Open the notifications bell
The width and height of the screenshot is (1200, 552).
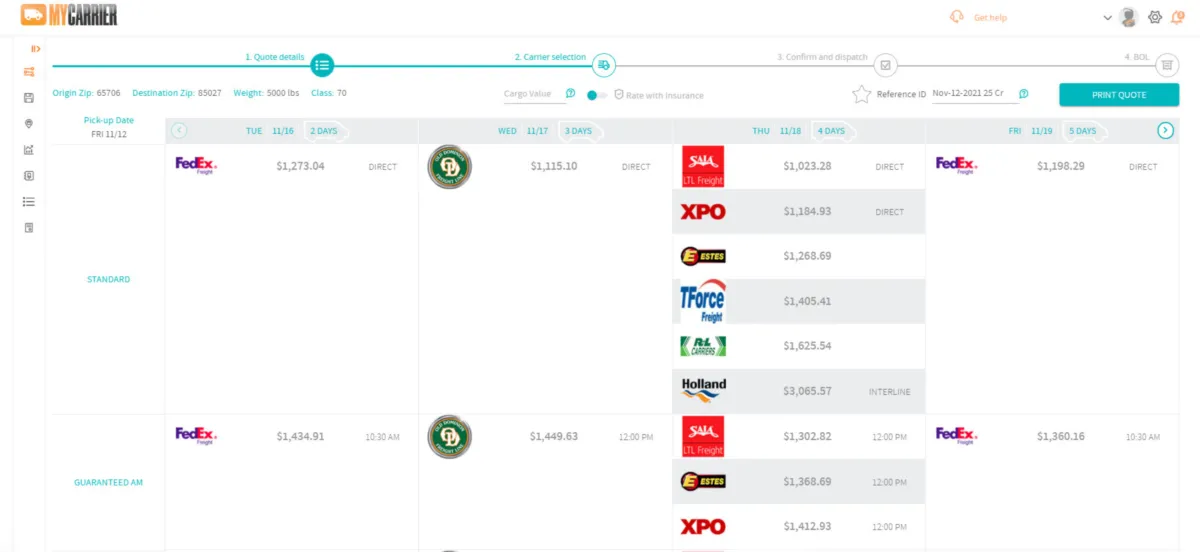click(x=1178, y=16)
